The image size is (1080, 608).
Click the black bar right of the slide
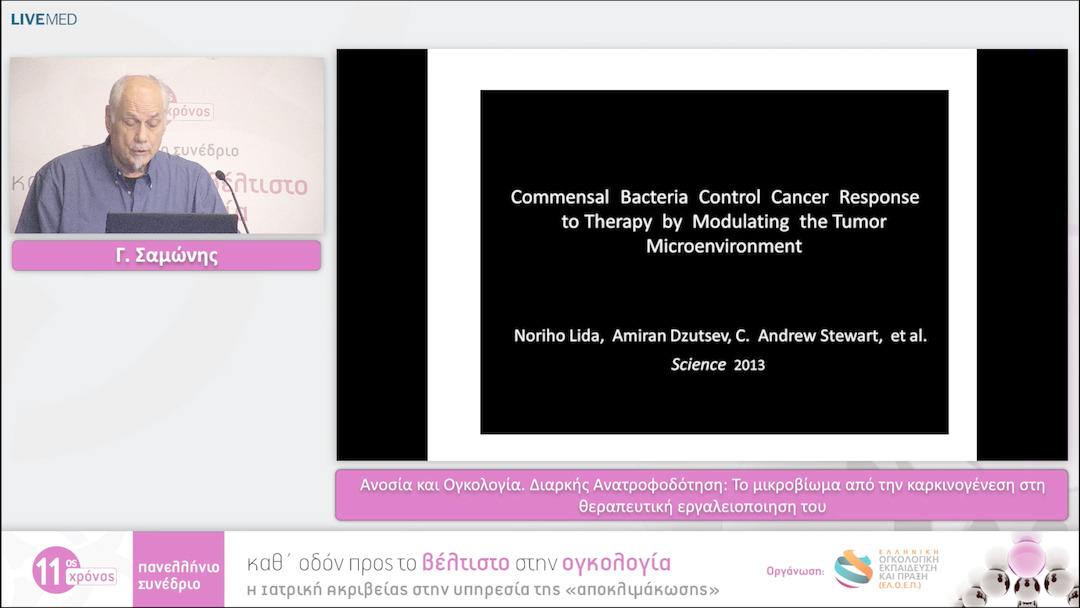click(x=1021, y=254)
